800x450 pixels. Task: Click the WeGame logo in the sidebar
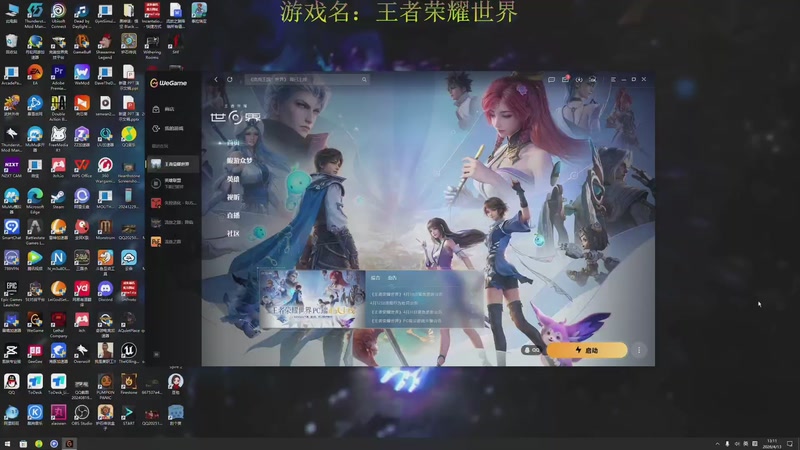click(x=168, y=83)
